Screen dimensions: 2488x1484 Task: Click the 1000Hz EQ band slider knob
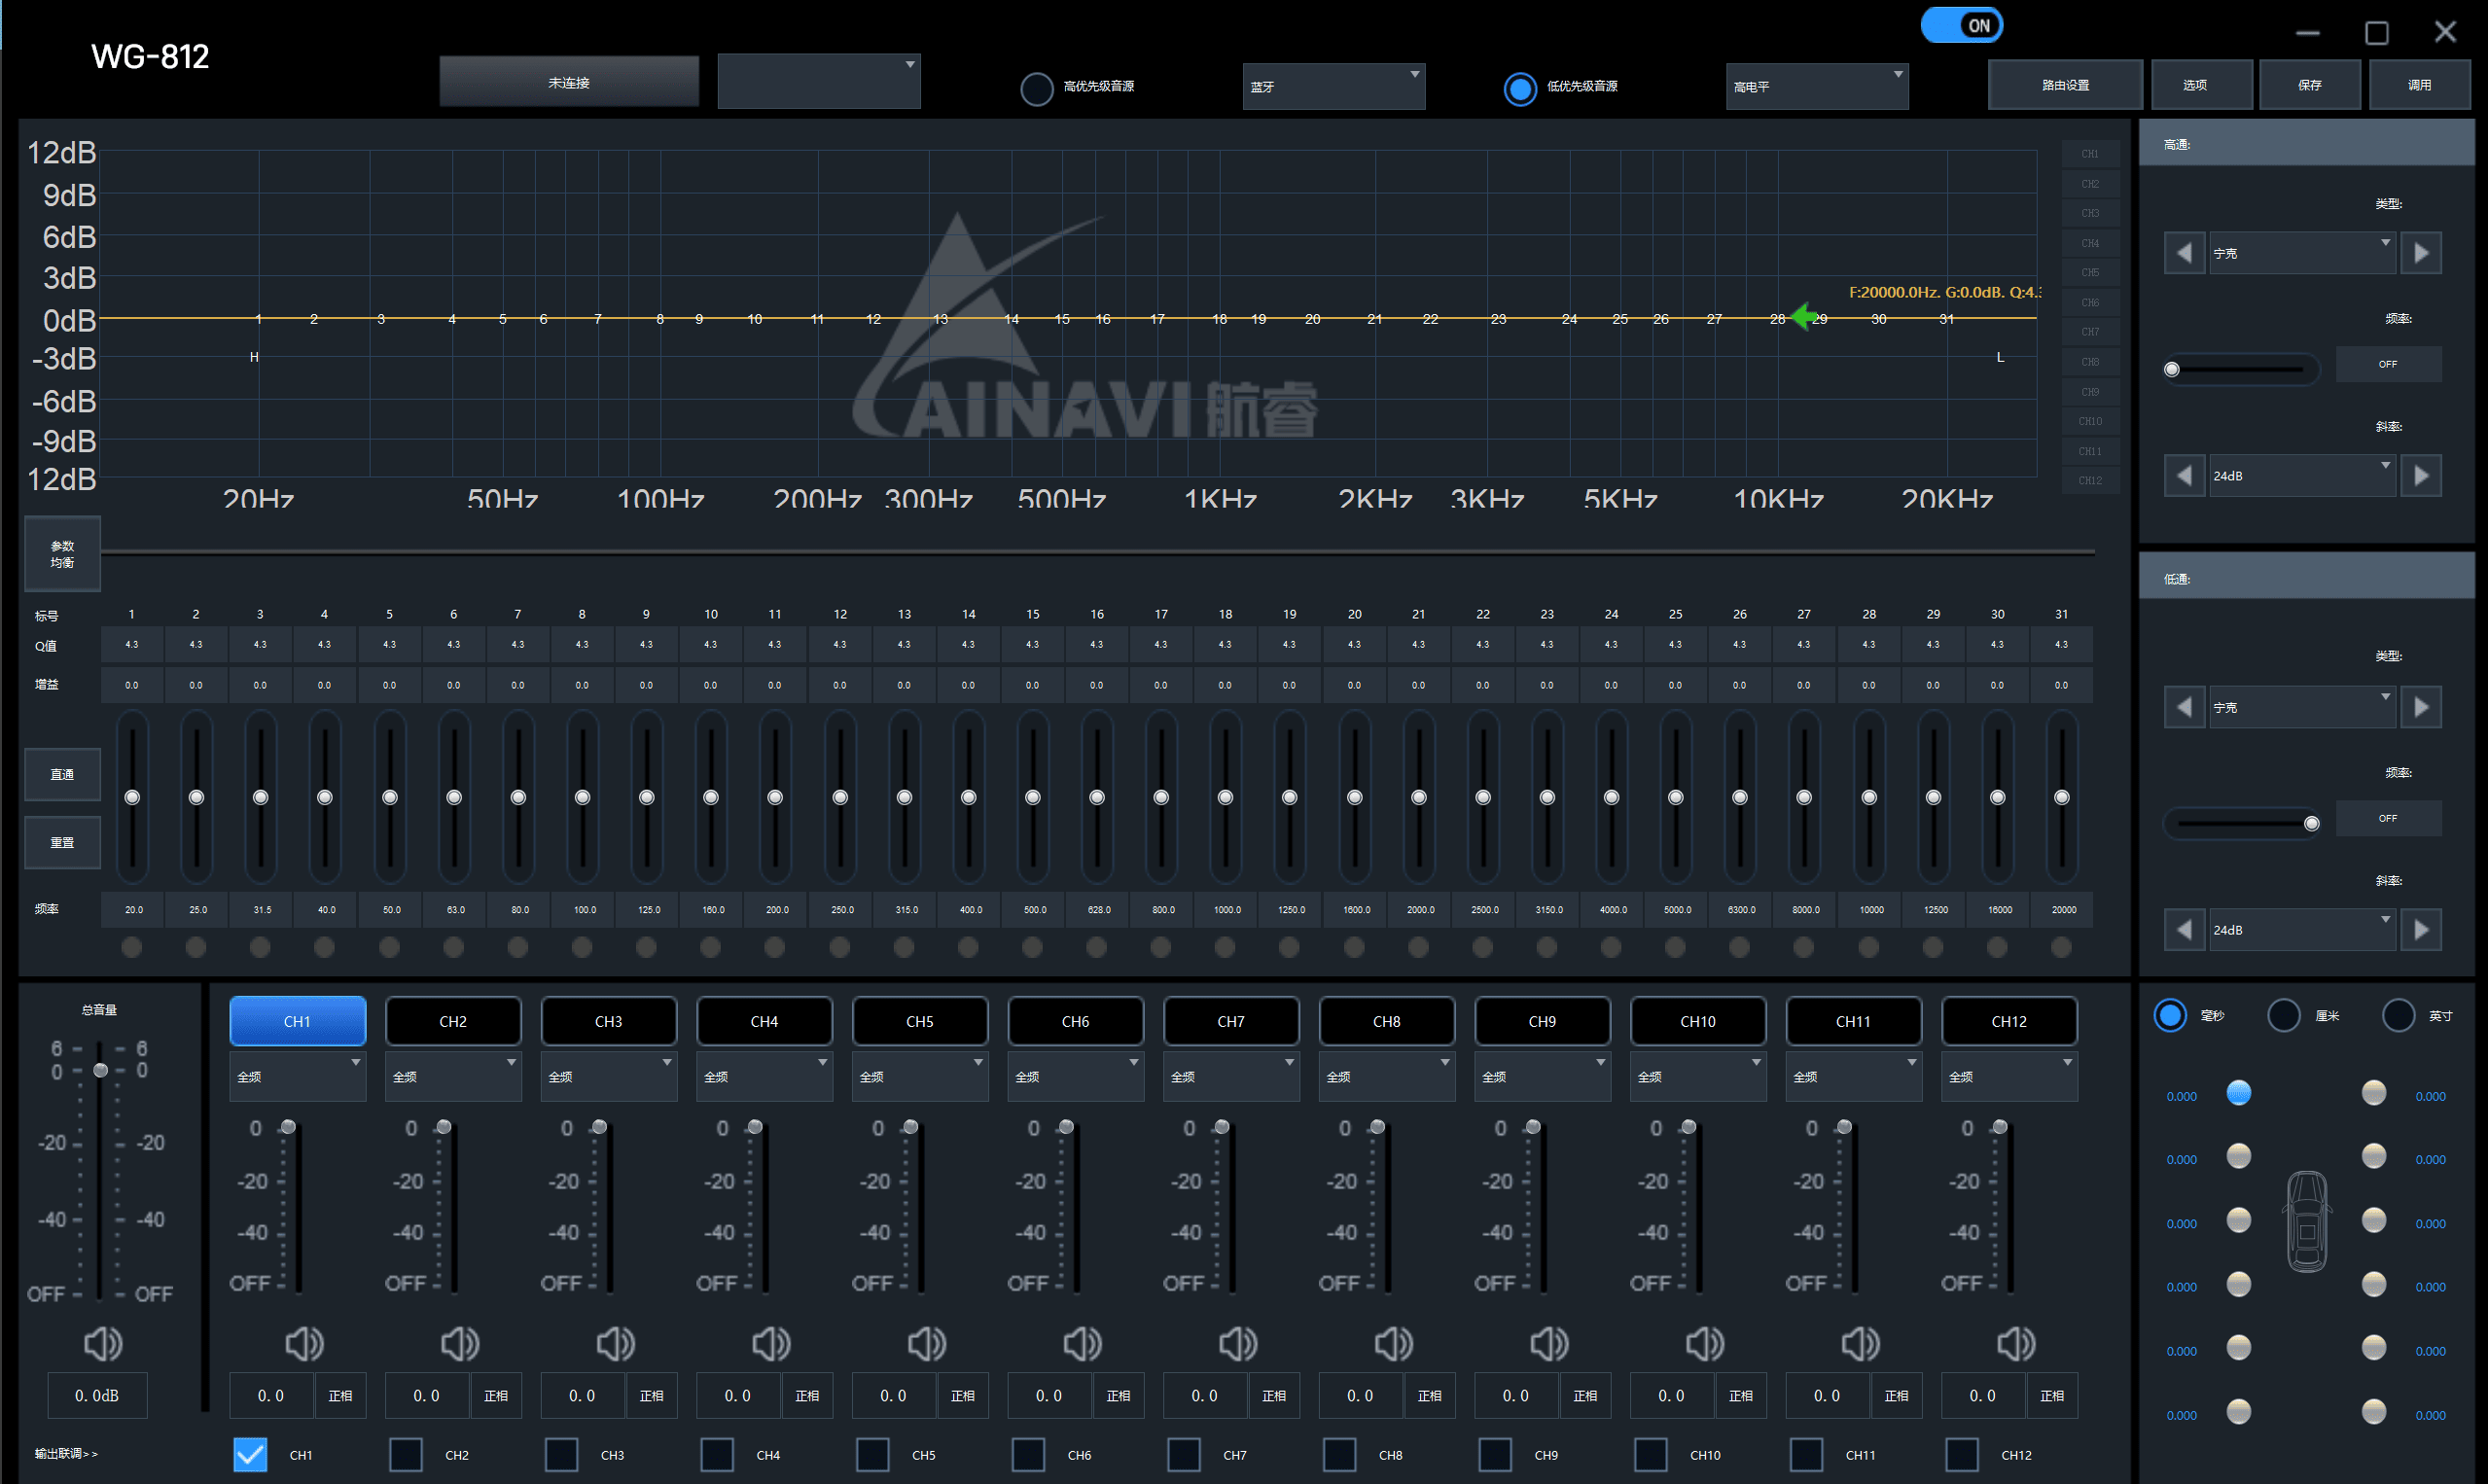(1225, 797)
